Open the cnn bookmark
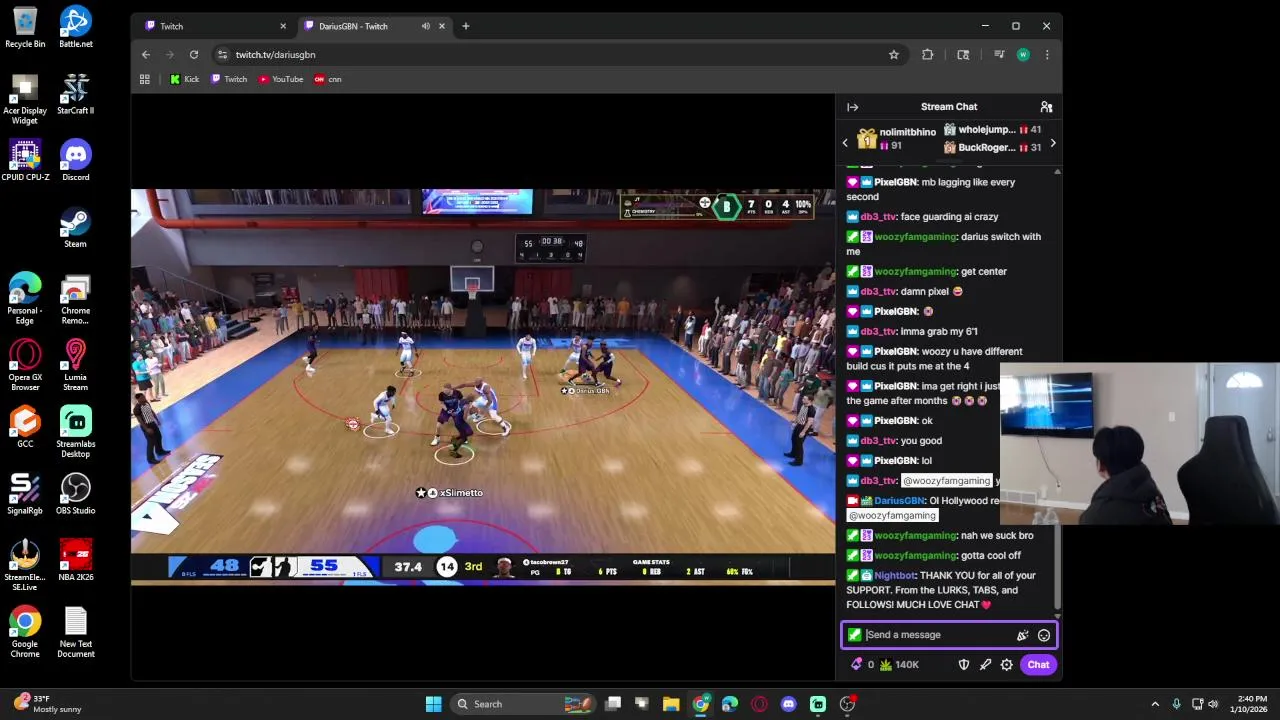The image size is (1280, 720). pos(328,79)
